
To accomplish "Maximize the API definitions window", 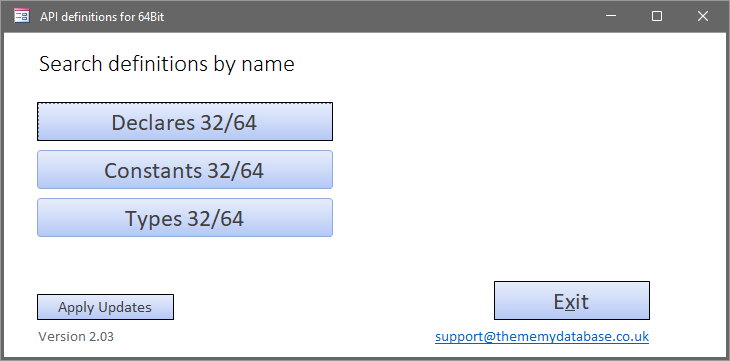I will [x=657, y=16].
